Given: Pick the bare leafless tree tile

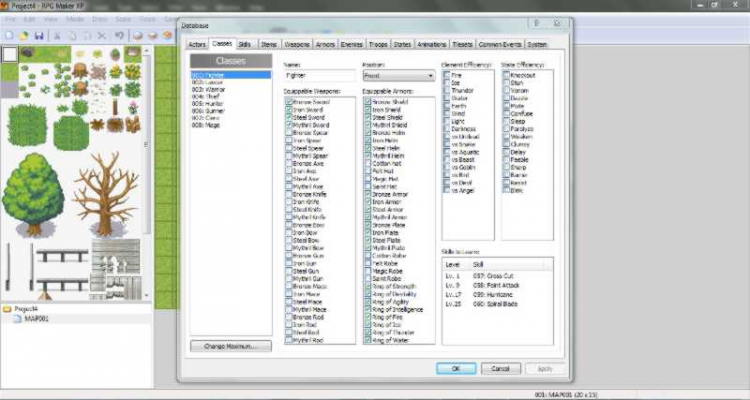Looking at the screenshot, I should (x=106, y=194).
